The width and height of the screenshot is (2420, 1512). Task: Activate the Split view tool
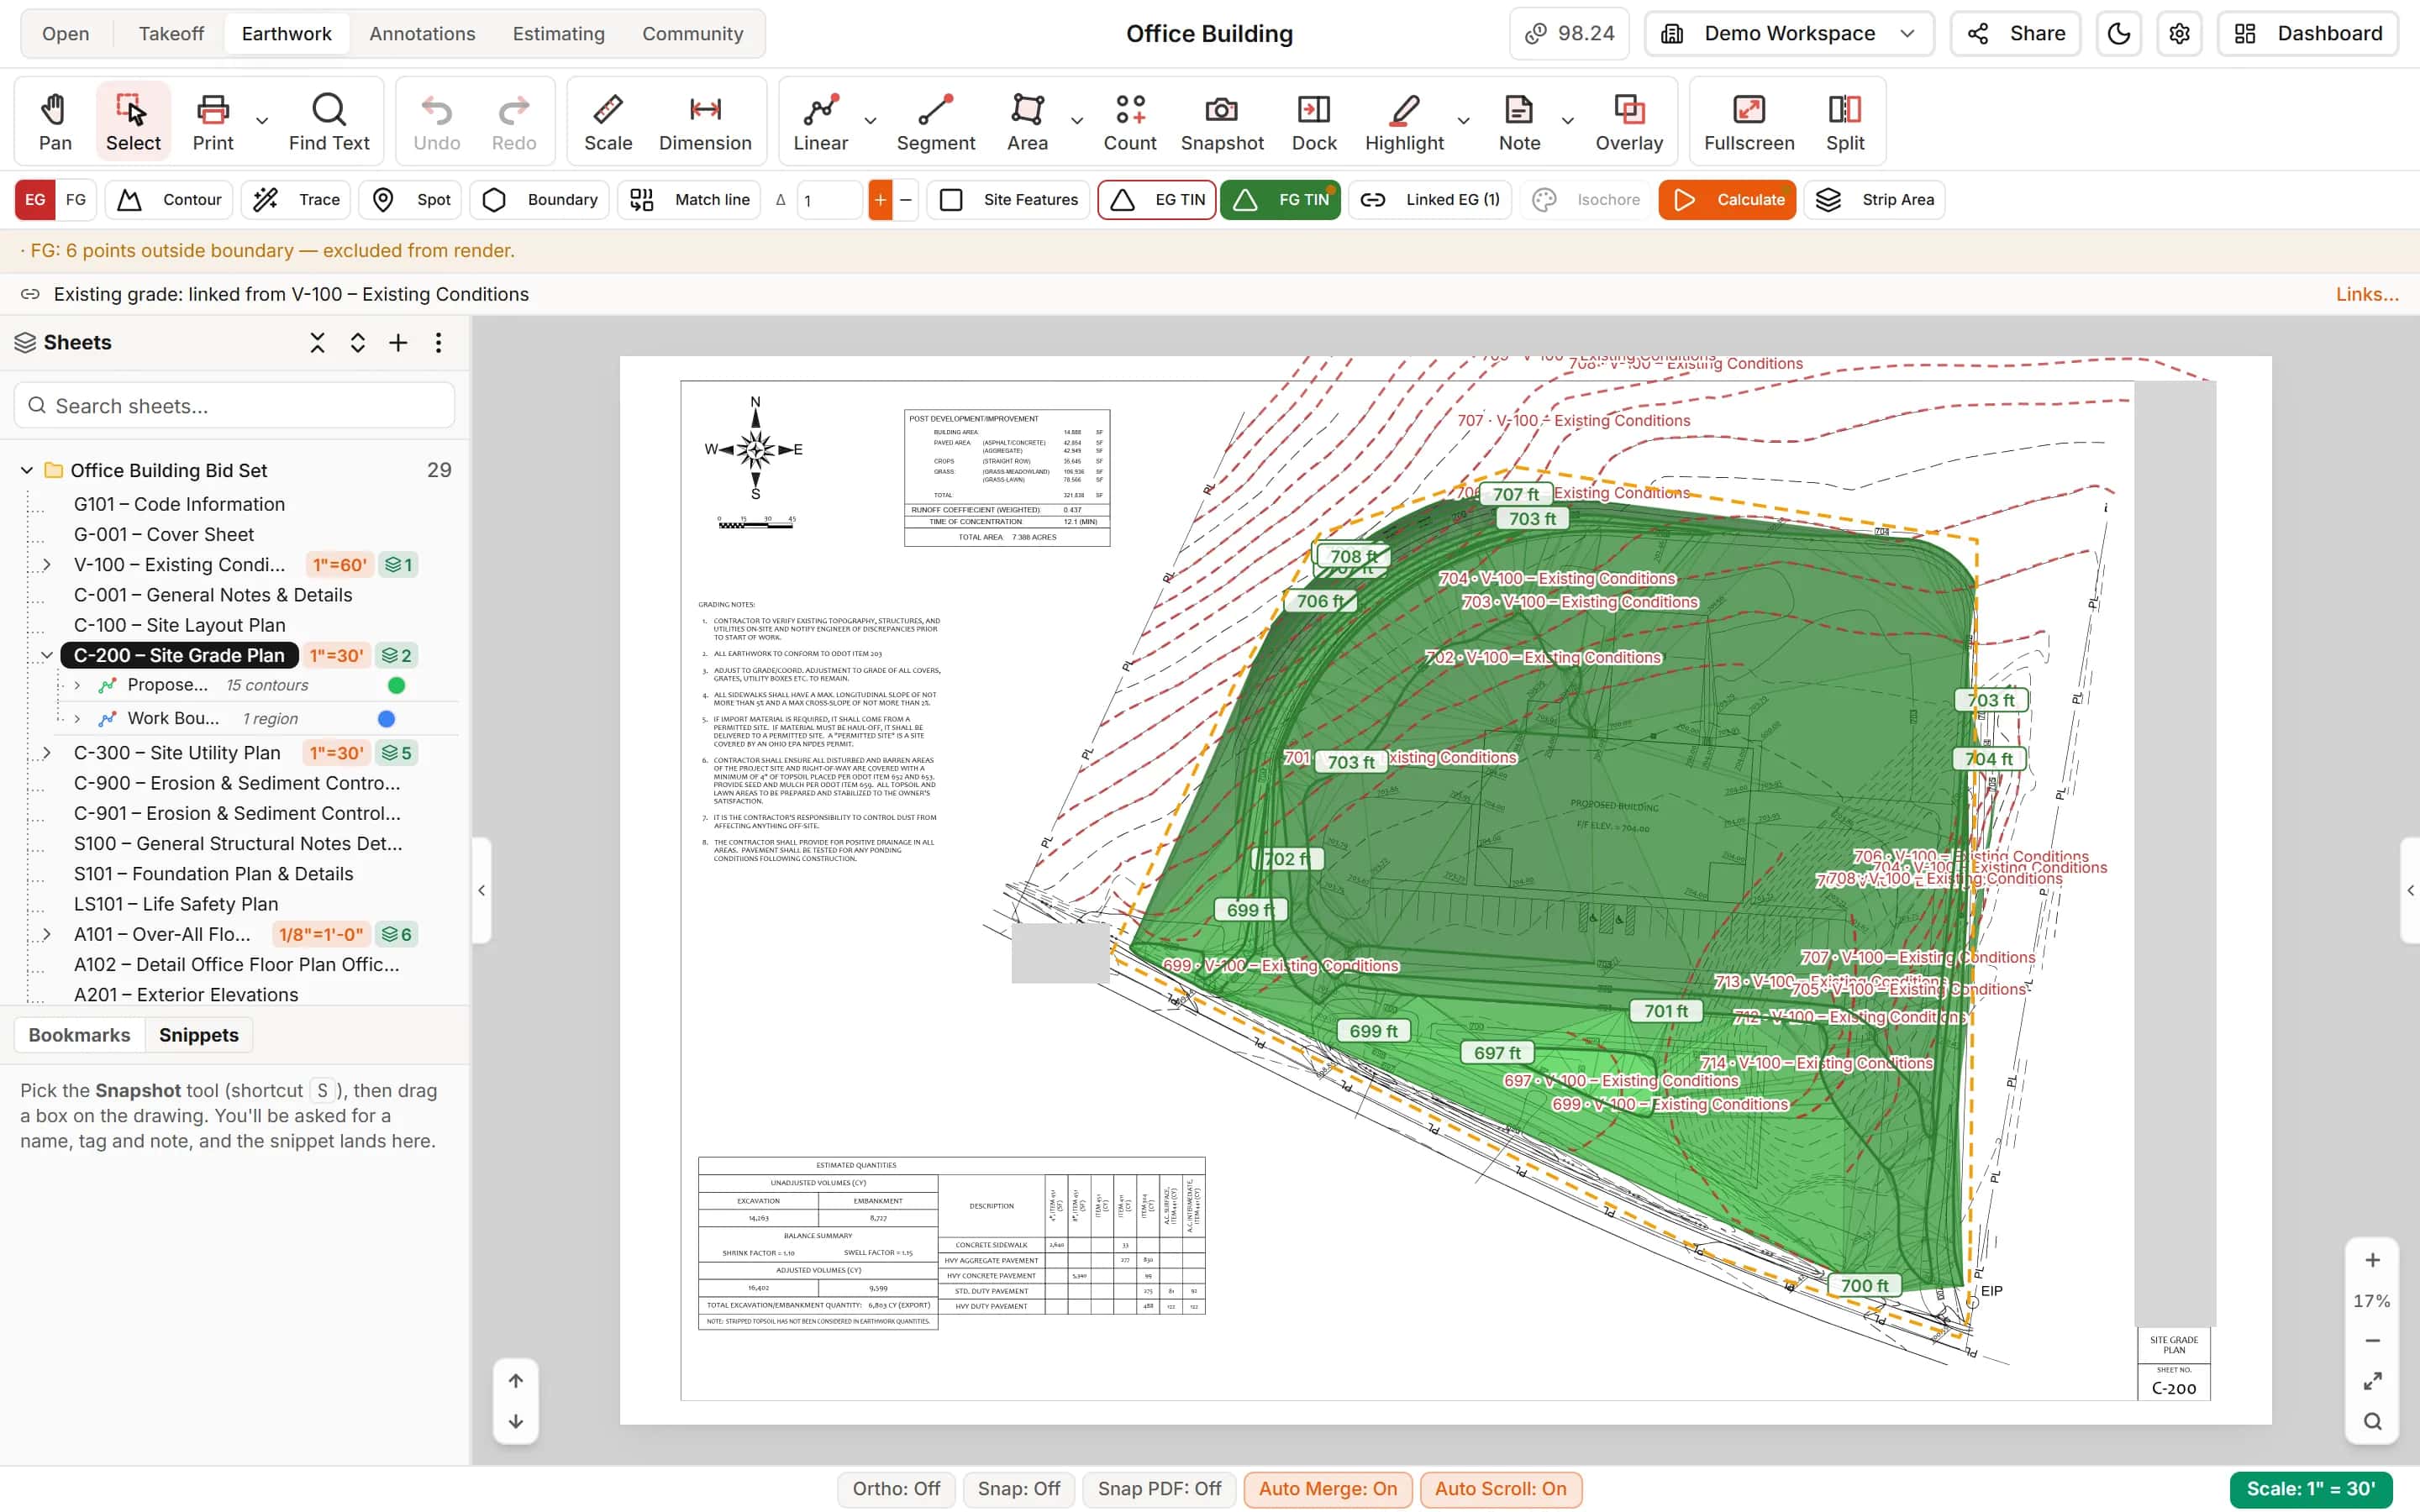(1845, 122)
